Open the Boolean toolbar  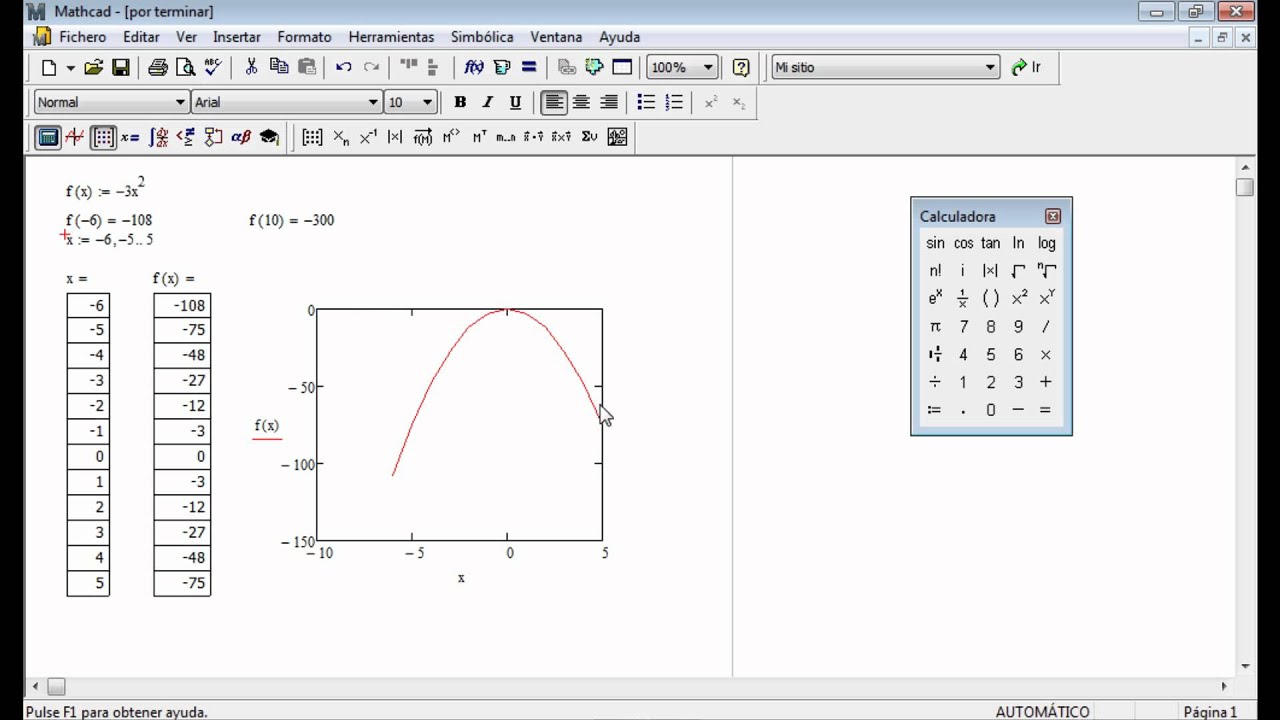[186, 137]
